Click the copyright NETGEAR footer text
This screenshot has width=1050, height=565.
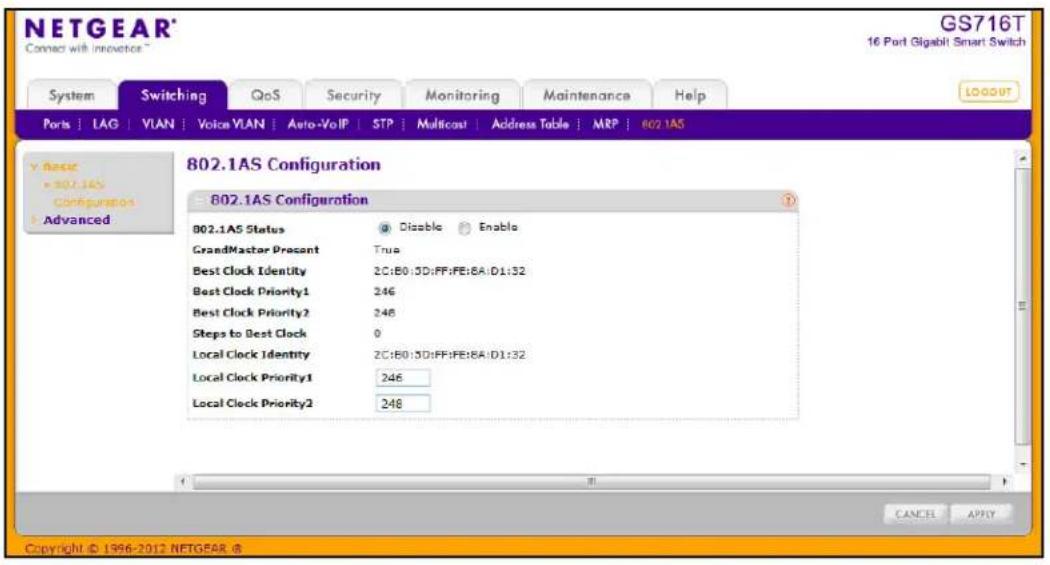click(133, 548)
